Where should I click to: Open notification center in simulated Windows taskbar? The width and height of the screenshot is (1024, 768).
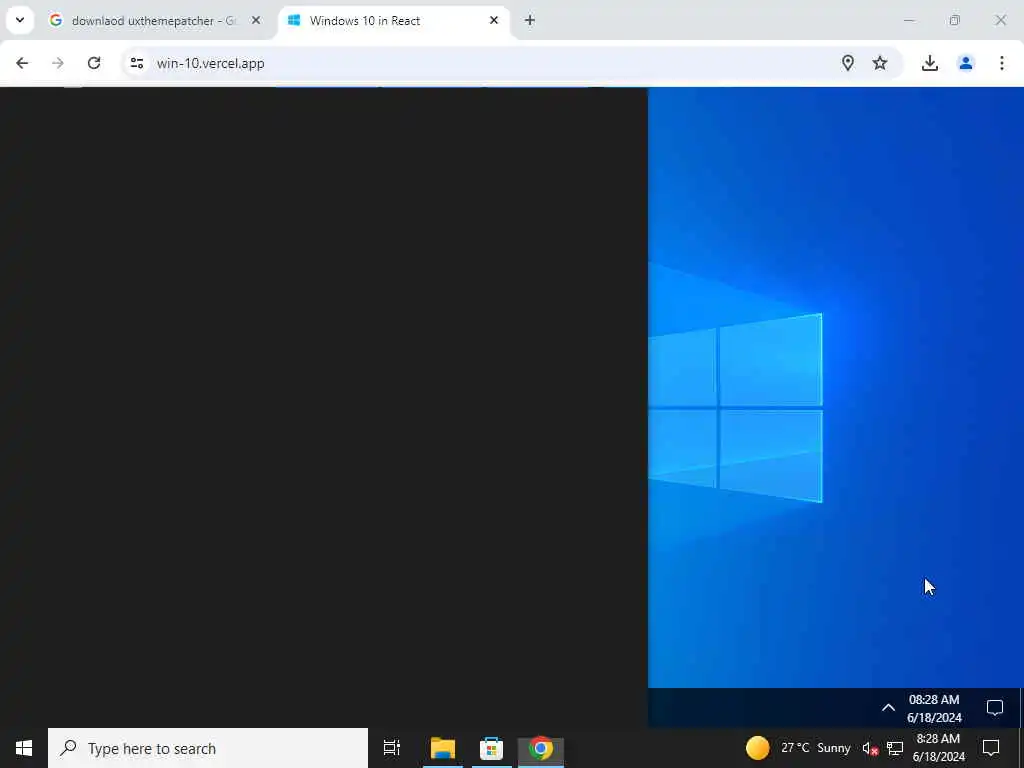pos(995,707)
